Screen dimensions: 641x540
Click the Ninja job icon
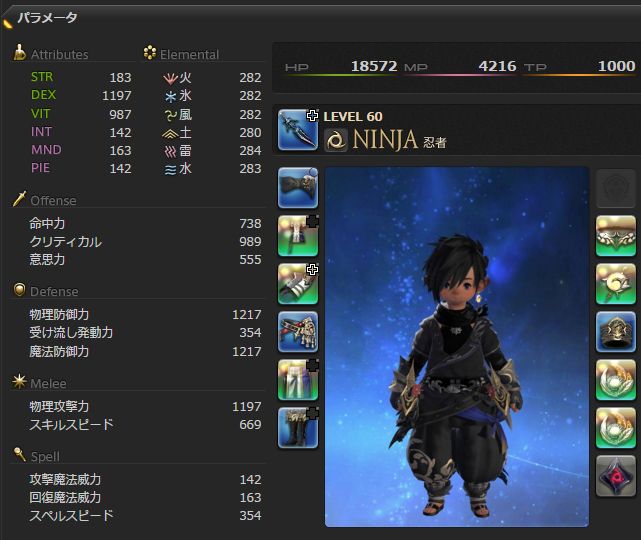(x=336, y=140)
